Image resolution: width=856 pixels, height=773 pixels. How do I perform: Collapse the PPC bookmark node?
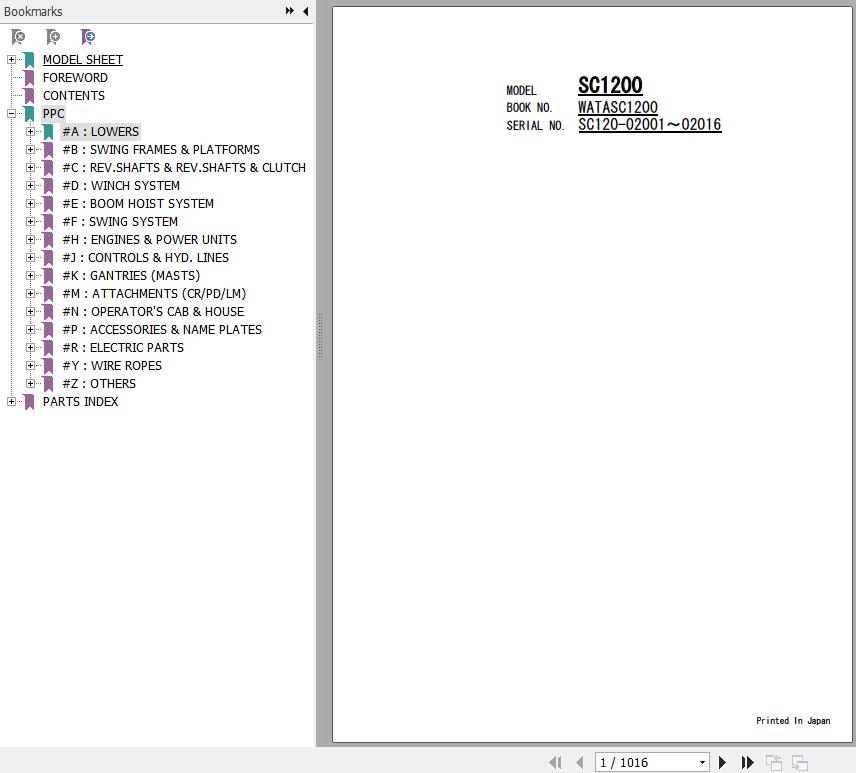click(x=11, y=114)
